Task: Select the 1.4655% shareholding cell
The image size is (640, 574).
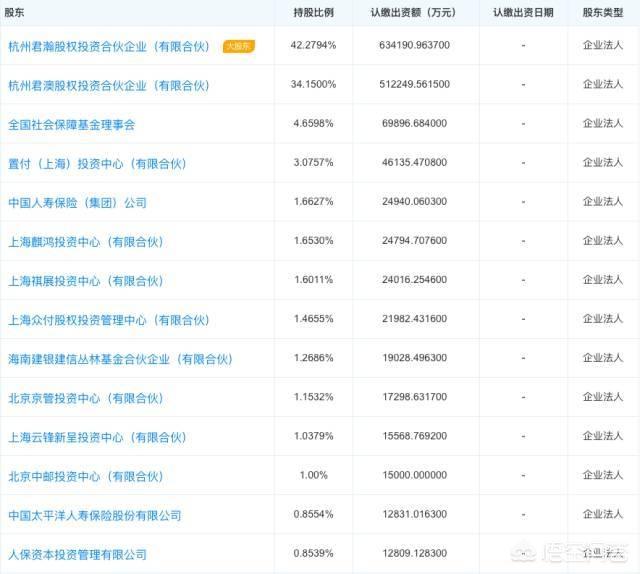Action: click(313, 318)
